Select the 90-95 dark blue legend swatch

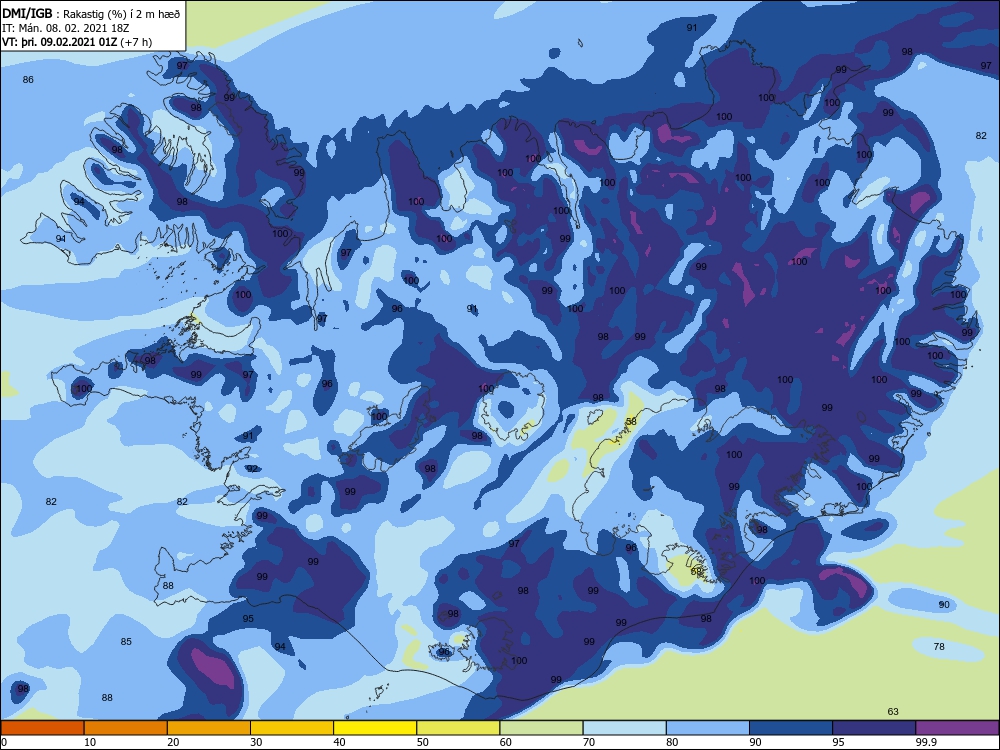[791, 728]
